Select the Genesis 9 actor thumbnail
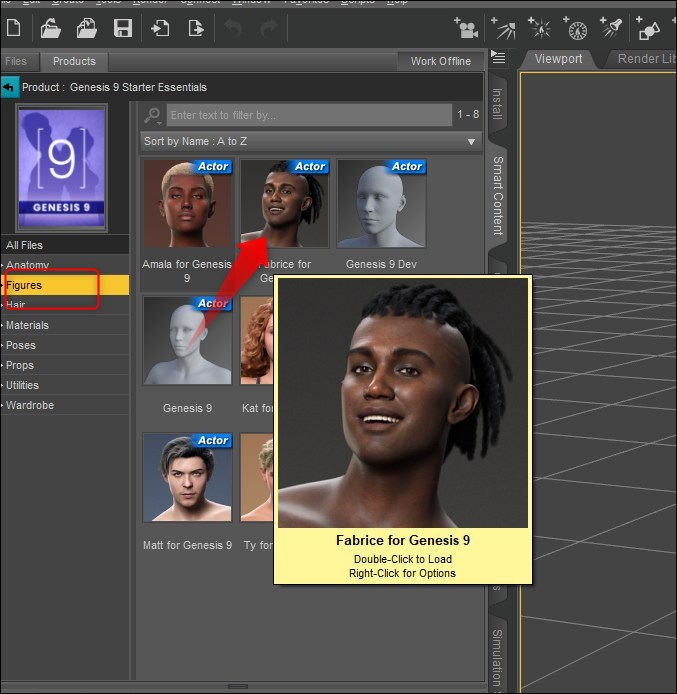 187,340
